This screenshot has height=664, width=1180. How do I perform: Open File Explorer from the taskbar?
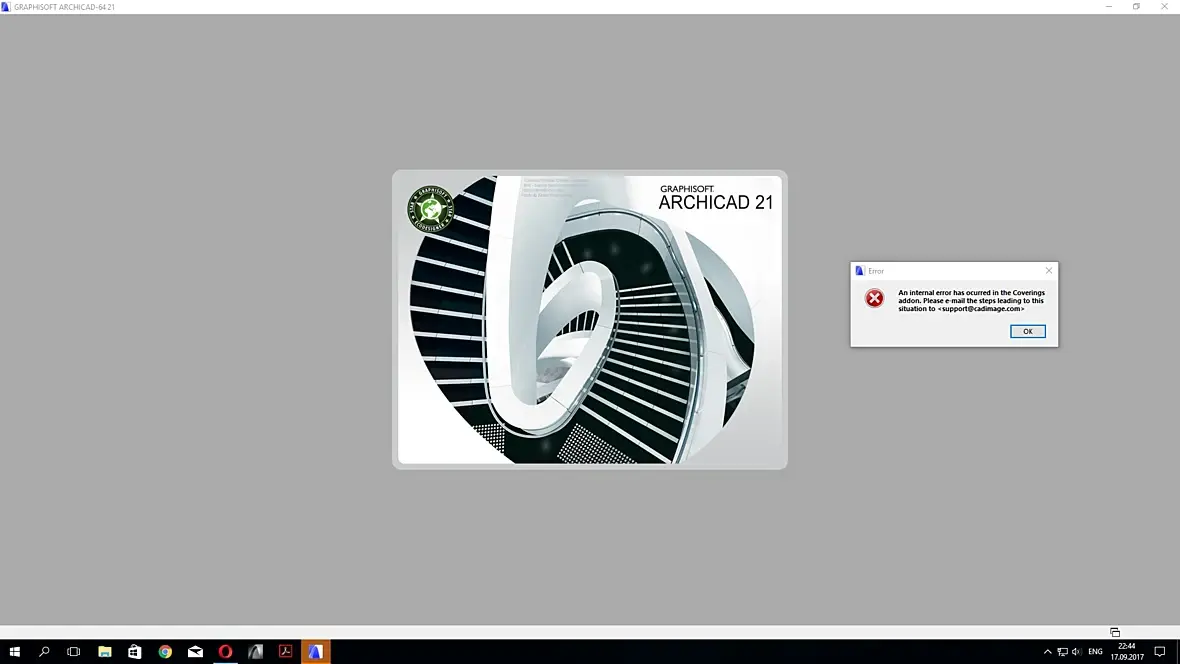pyautogui.click(x=105, y=651)
